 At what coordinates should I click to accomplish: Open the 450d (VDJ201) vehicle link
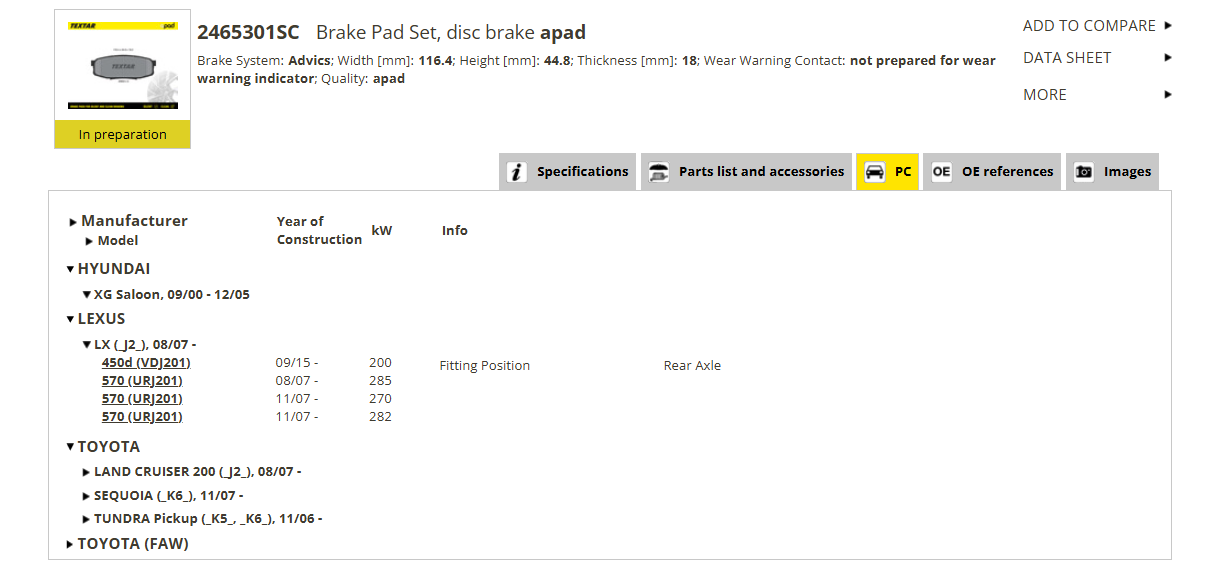[x=146, y=363]
